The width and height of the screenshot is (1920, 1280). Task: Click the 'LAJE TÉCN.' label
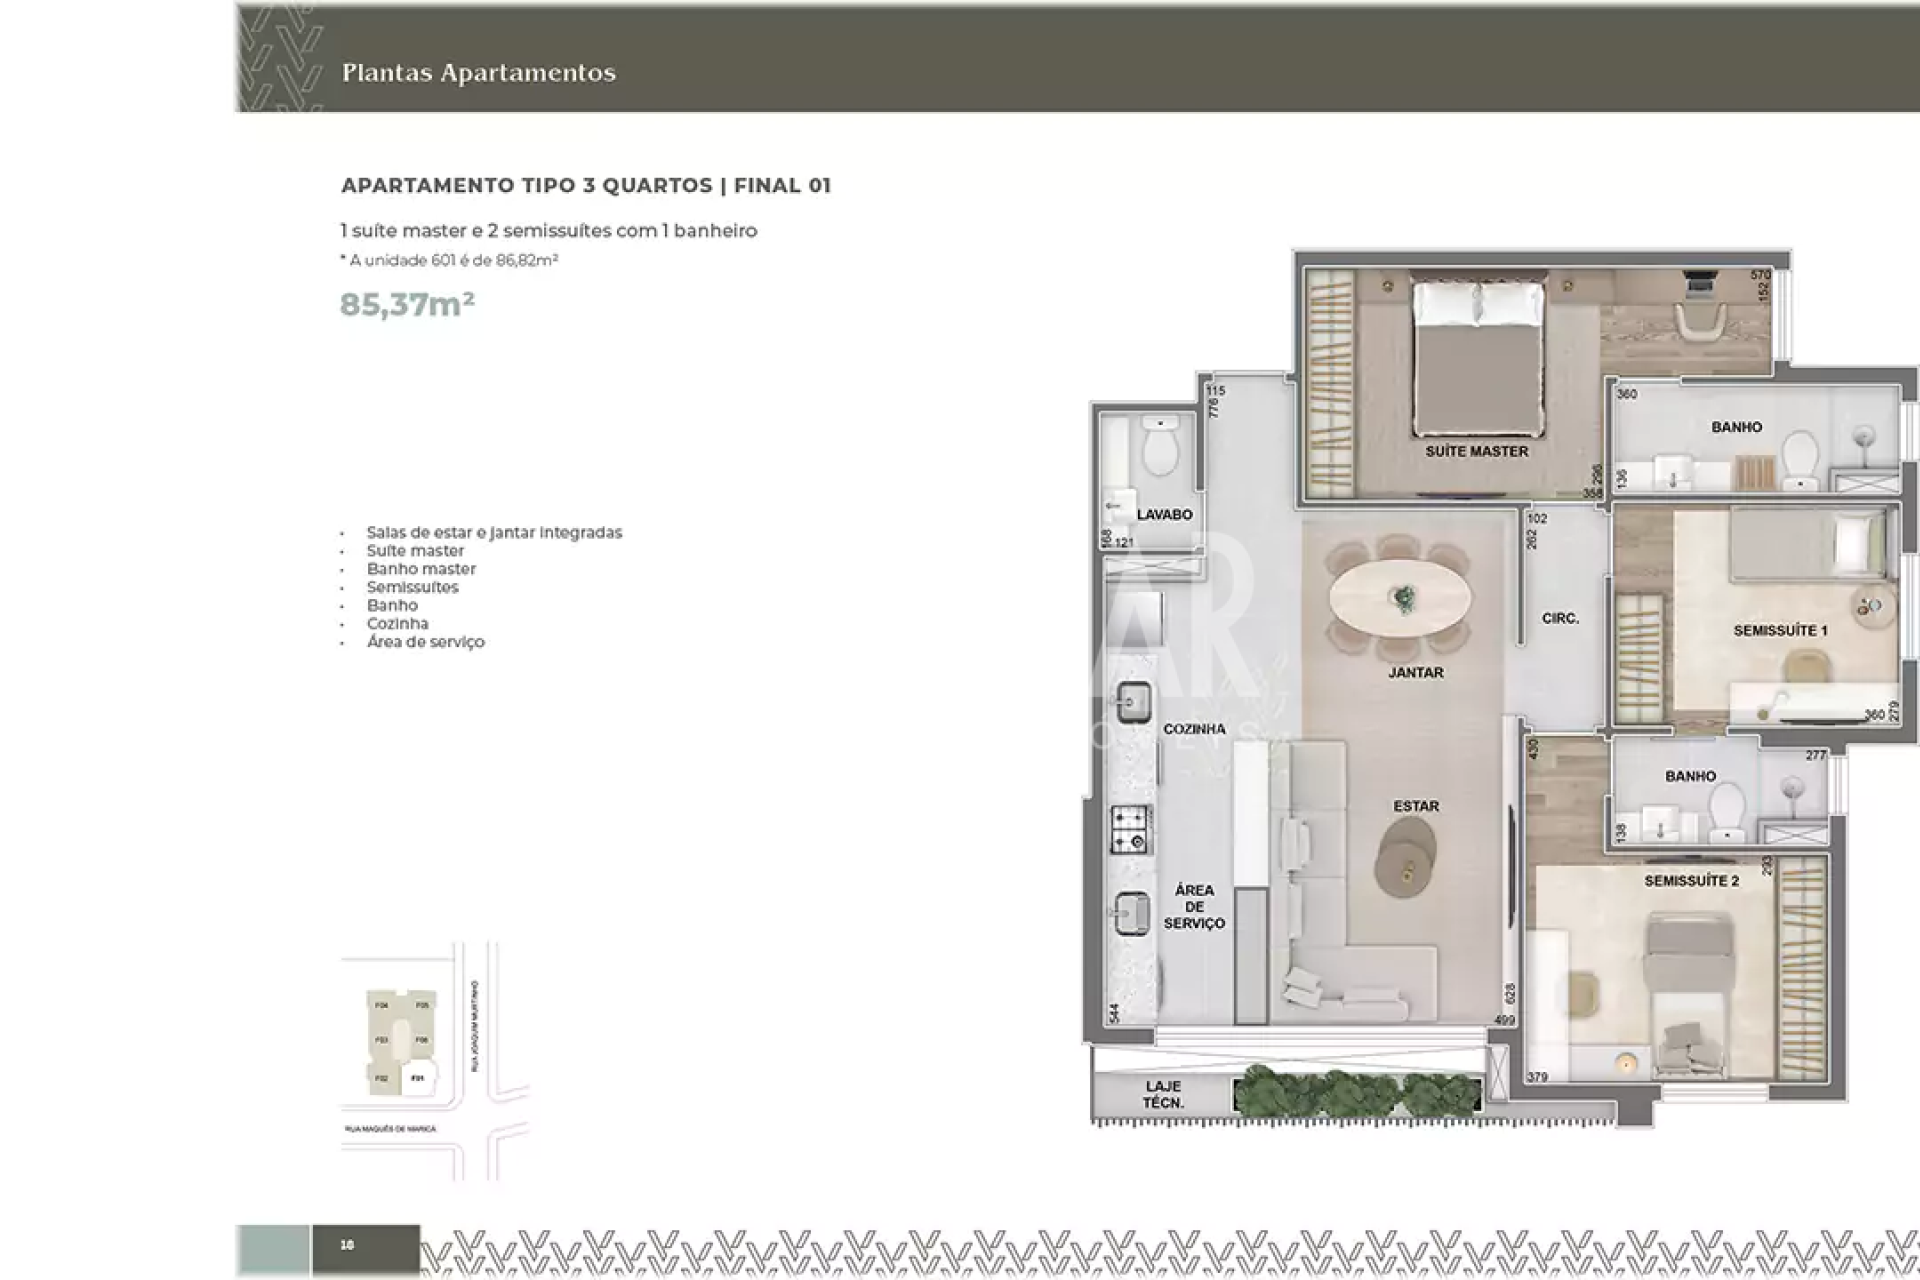[x=1163, y=1094]
